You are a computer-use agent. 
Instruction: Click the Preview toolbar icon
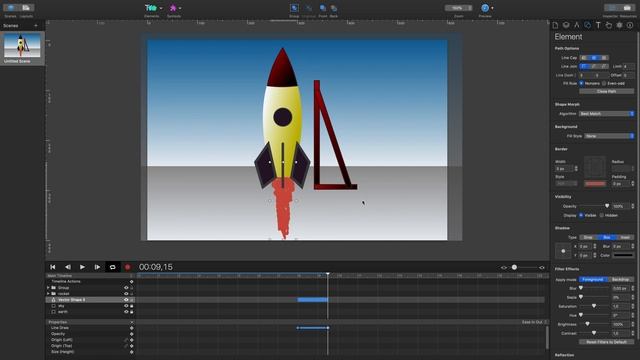tap(484, 8)
